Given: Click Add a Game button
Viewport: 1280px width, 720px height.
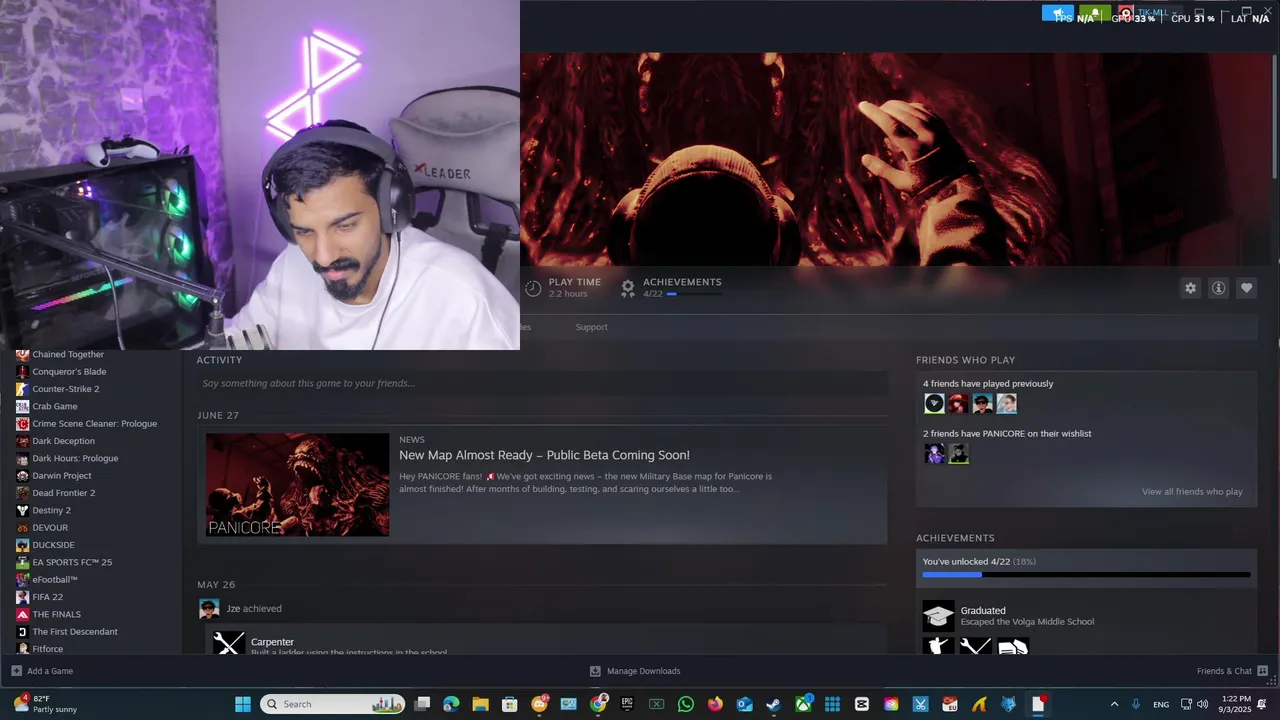Looking at the screenshot, I should (x=42, y=671).
